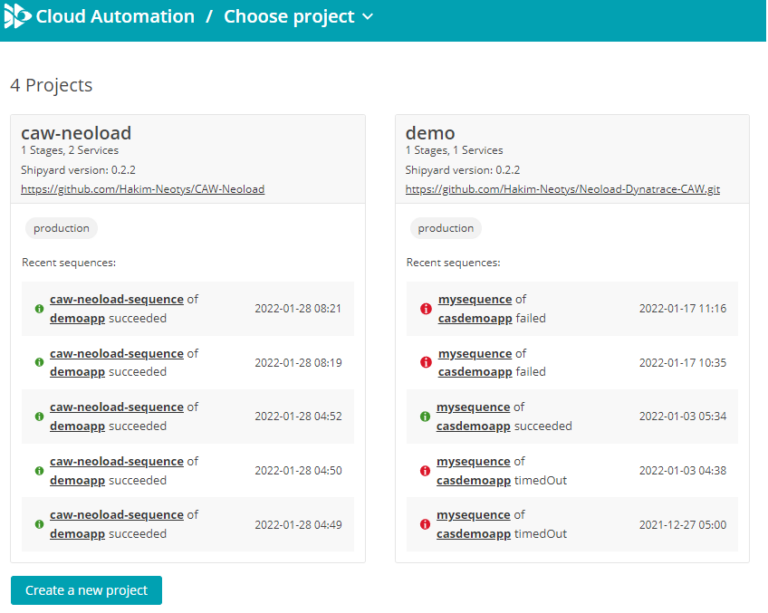768x613 pixels.
Task: Open casdemoapp link in succeeded row
Action: coord(474,426)
